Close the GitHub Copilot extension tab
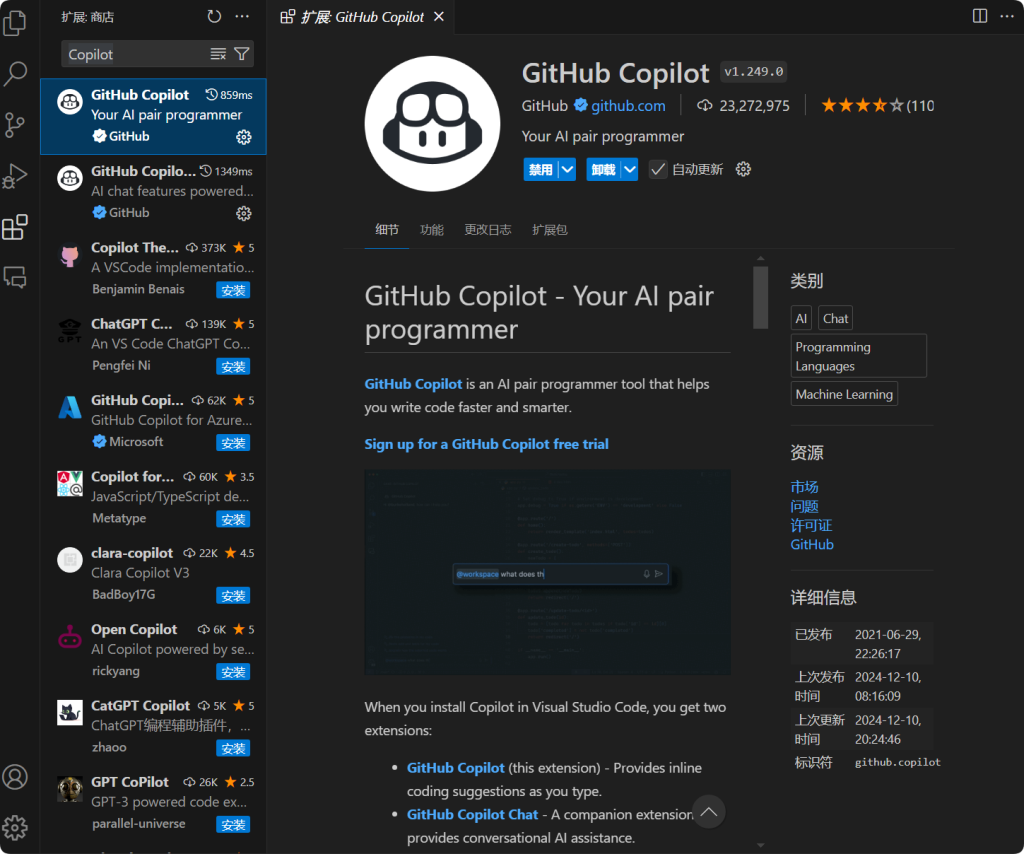 pyautogui.click(x=439, y=16)
